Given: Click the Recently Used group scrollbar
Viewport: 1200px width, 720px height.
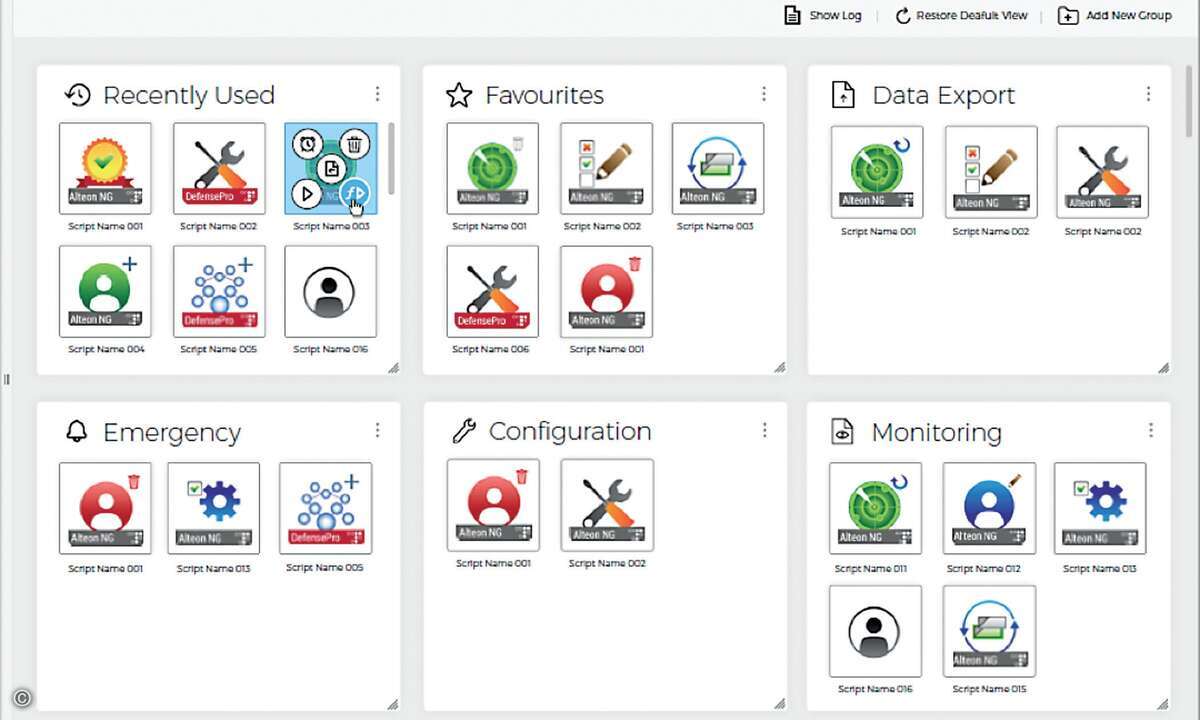Looking at the screenshot, I should click(x=391, y=158).
